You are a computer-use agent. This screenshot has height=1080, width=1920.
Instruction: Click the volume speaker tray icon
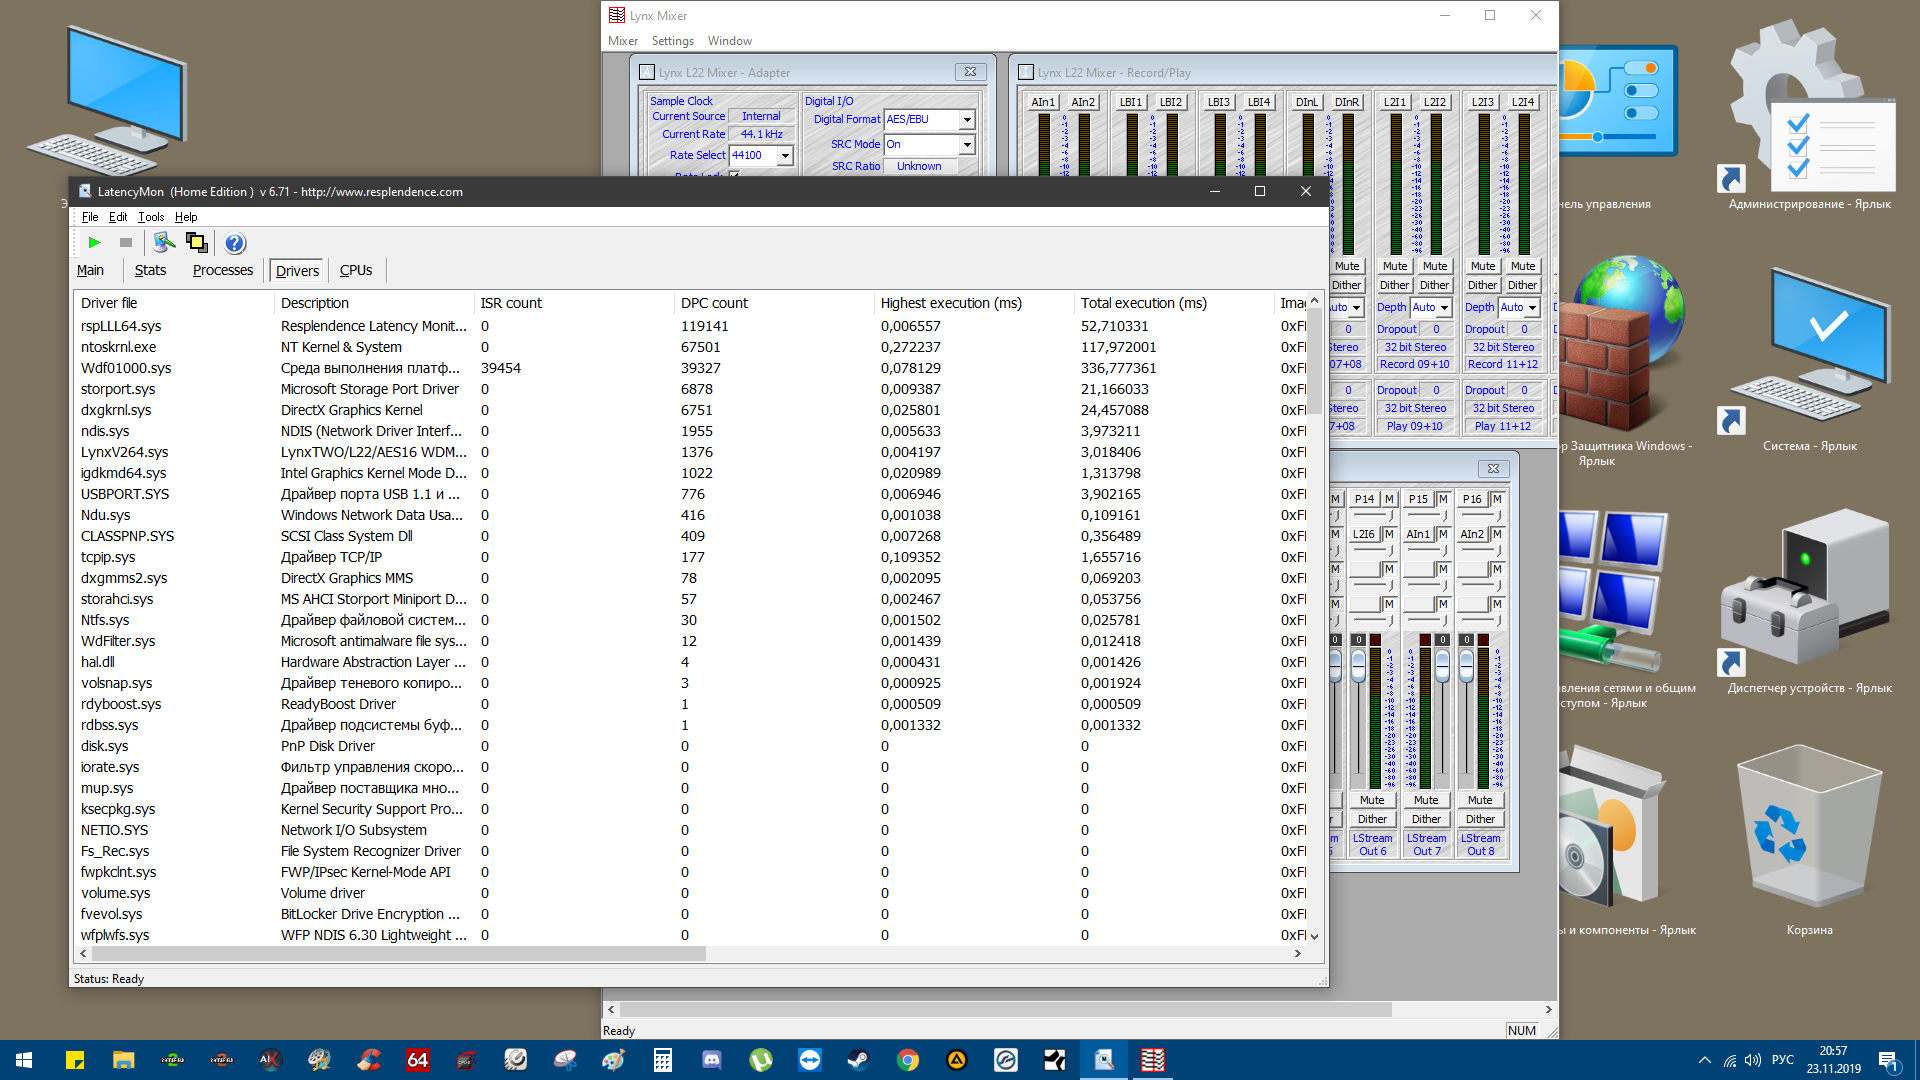1752,1060
